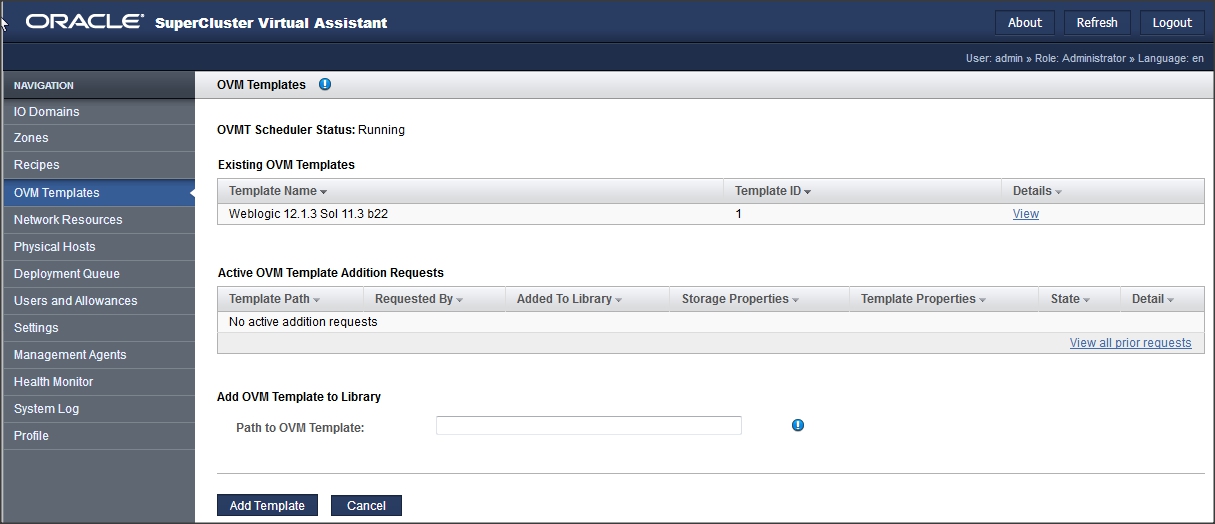Sort by Template ID column arrow
The image size is (1215, 524).
pyautogui.click(x=807, y=192)
